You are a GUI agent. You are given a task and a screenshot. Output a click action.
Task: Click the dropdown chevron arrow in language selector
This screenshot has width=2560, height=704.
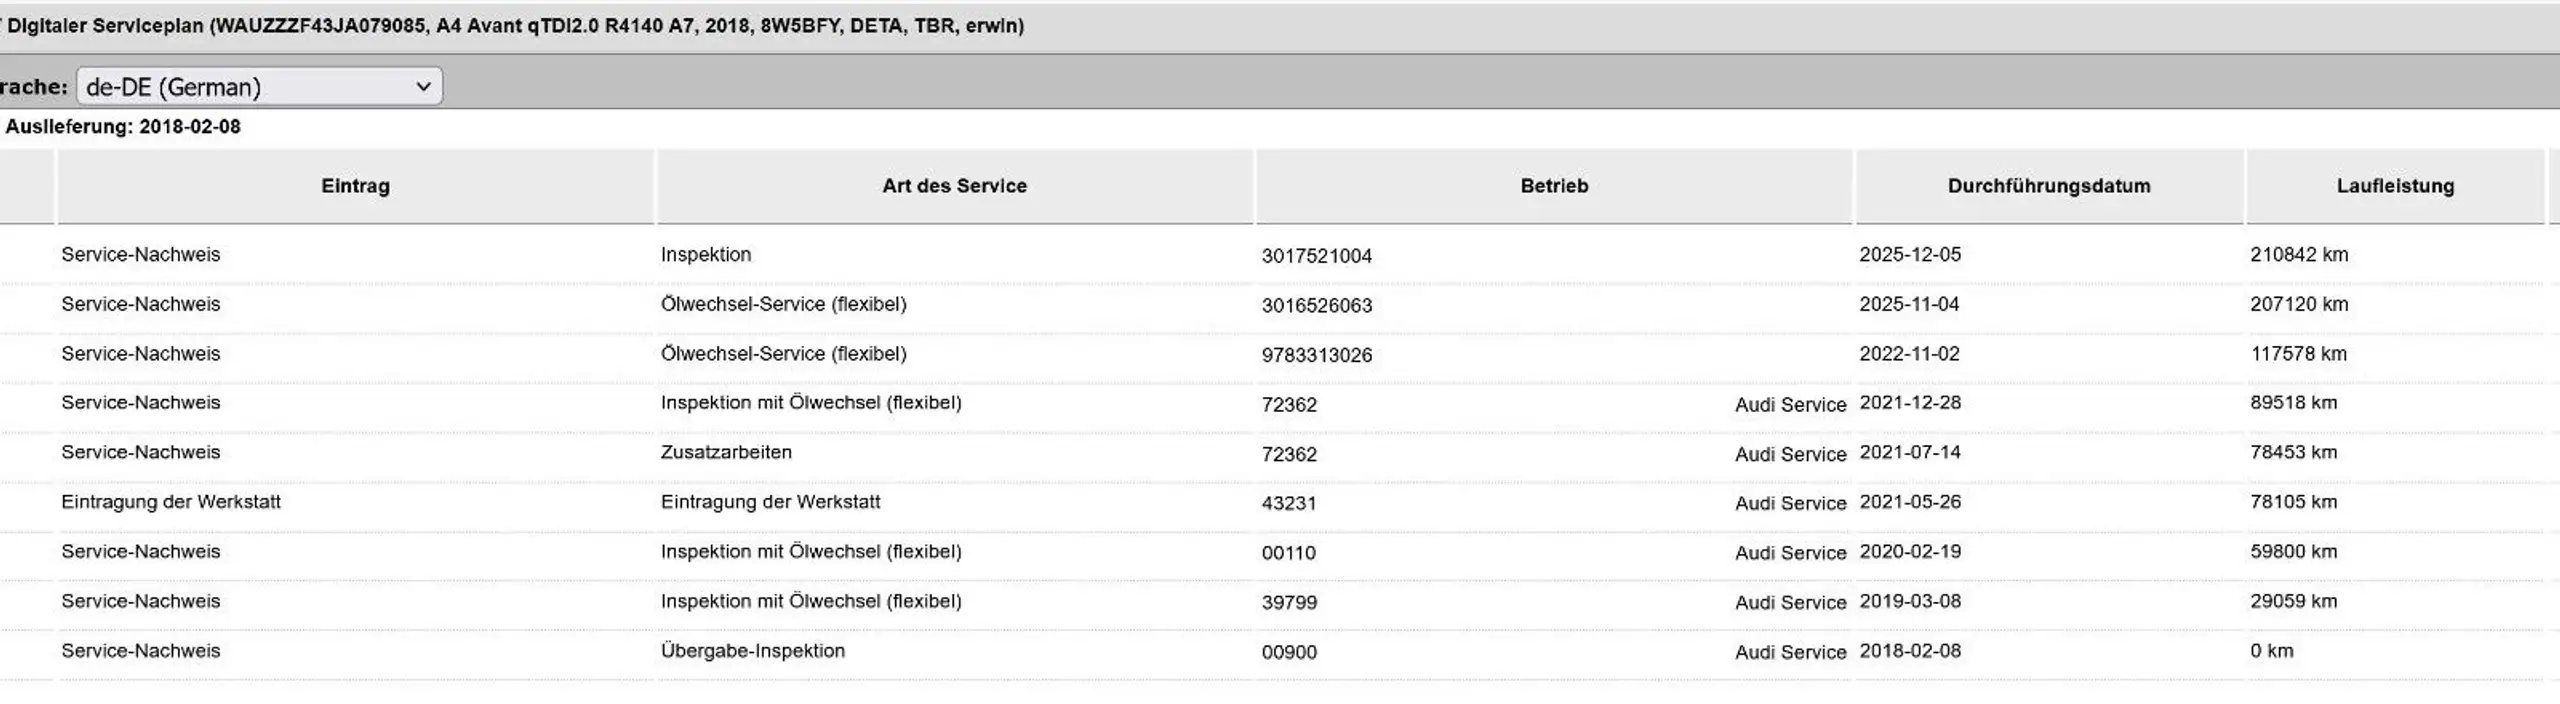click(x=423, y=87)
